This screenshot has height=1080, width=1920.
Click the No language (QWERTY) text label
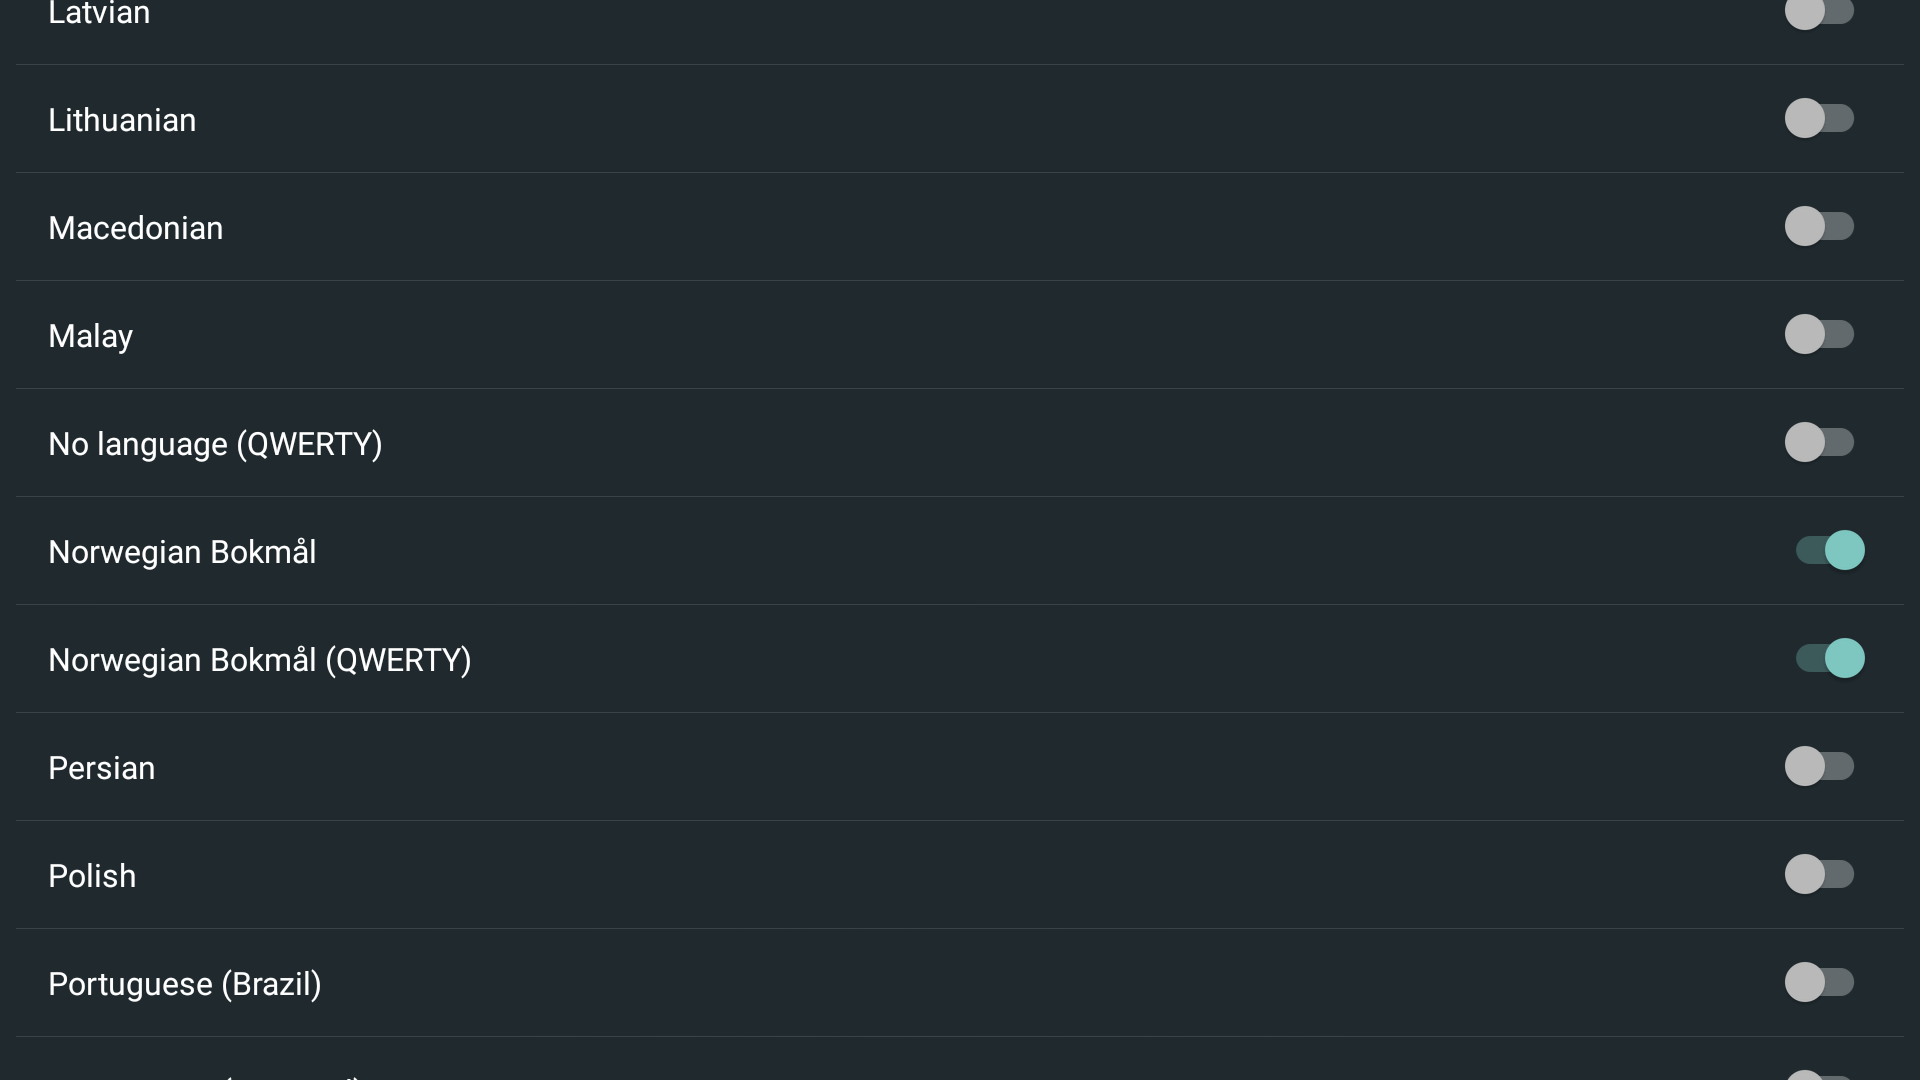[215, 444]
